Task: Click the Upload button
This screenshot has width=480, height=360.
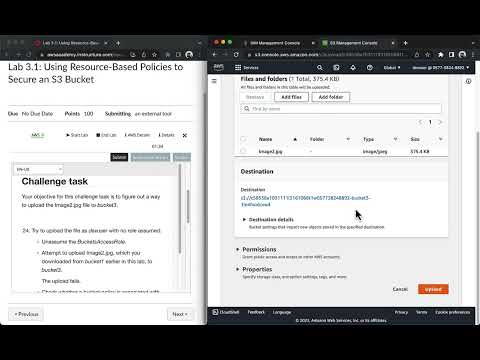Action: click(433, 289)
